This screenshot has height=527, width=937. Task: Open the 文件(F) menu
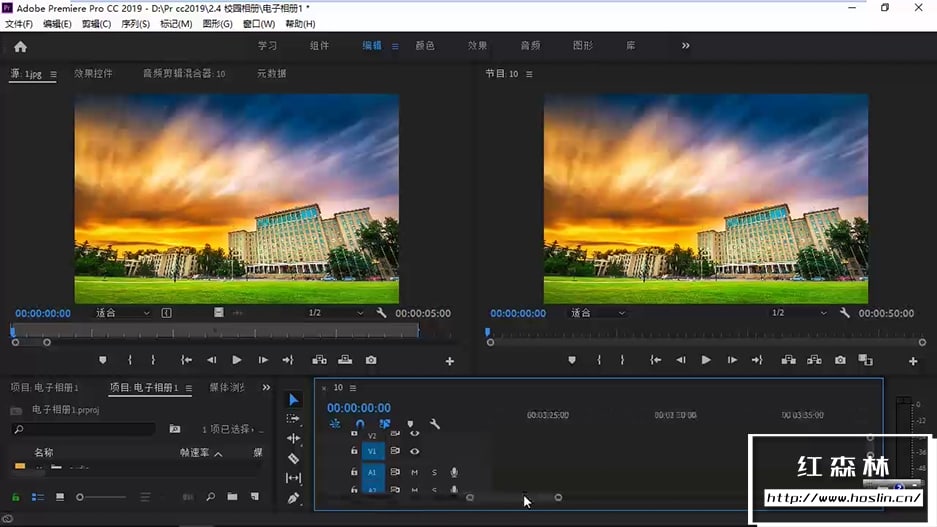pyautogui.click(x=19, y=24)
